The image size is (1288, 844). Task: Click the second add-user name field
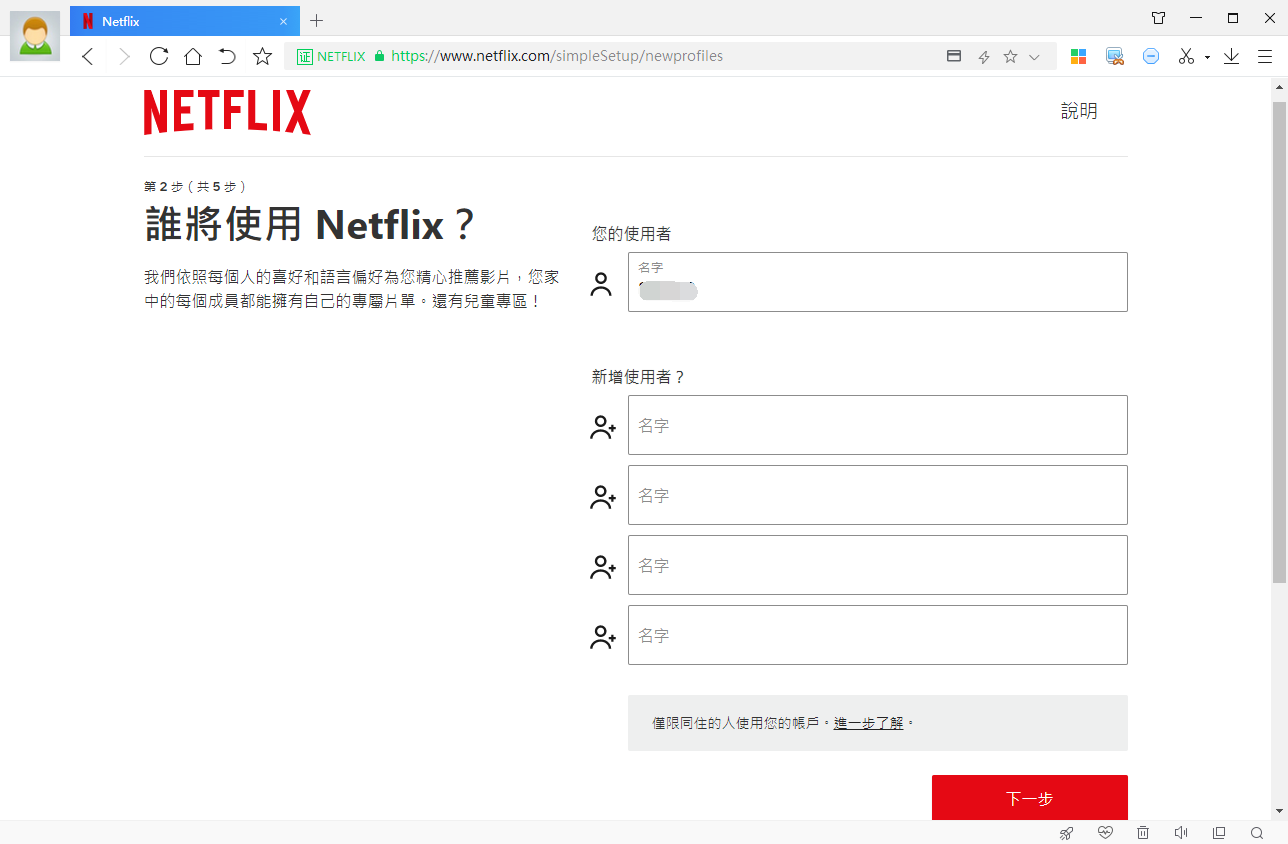point(877,495)
